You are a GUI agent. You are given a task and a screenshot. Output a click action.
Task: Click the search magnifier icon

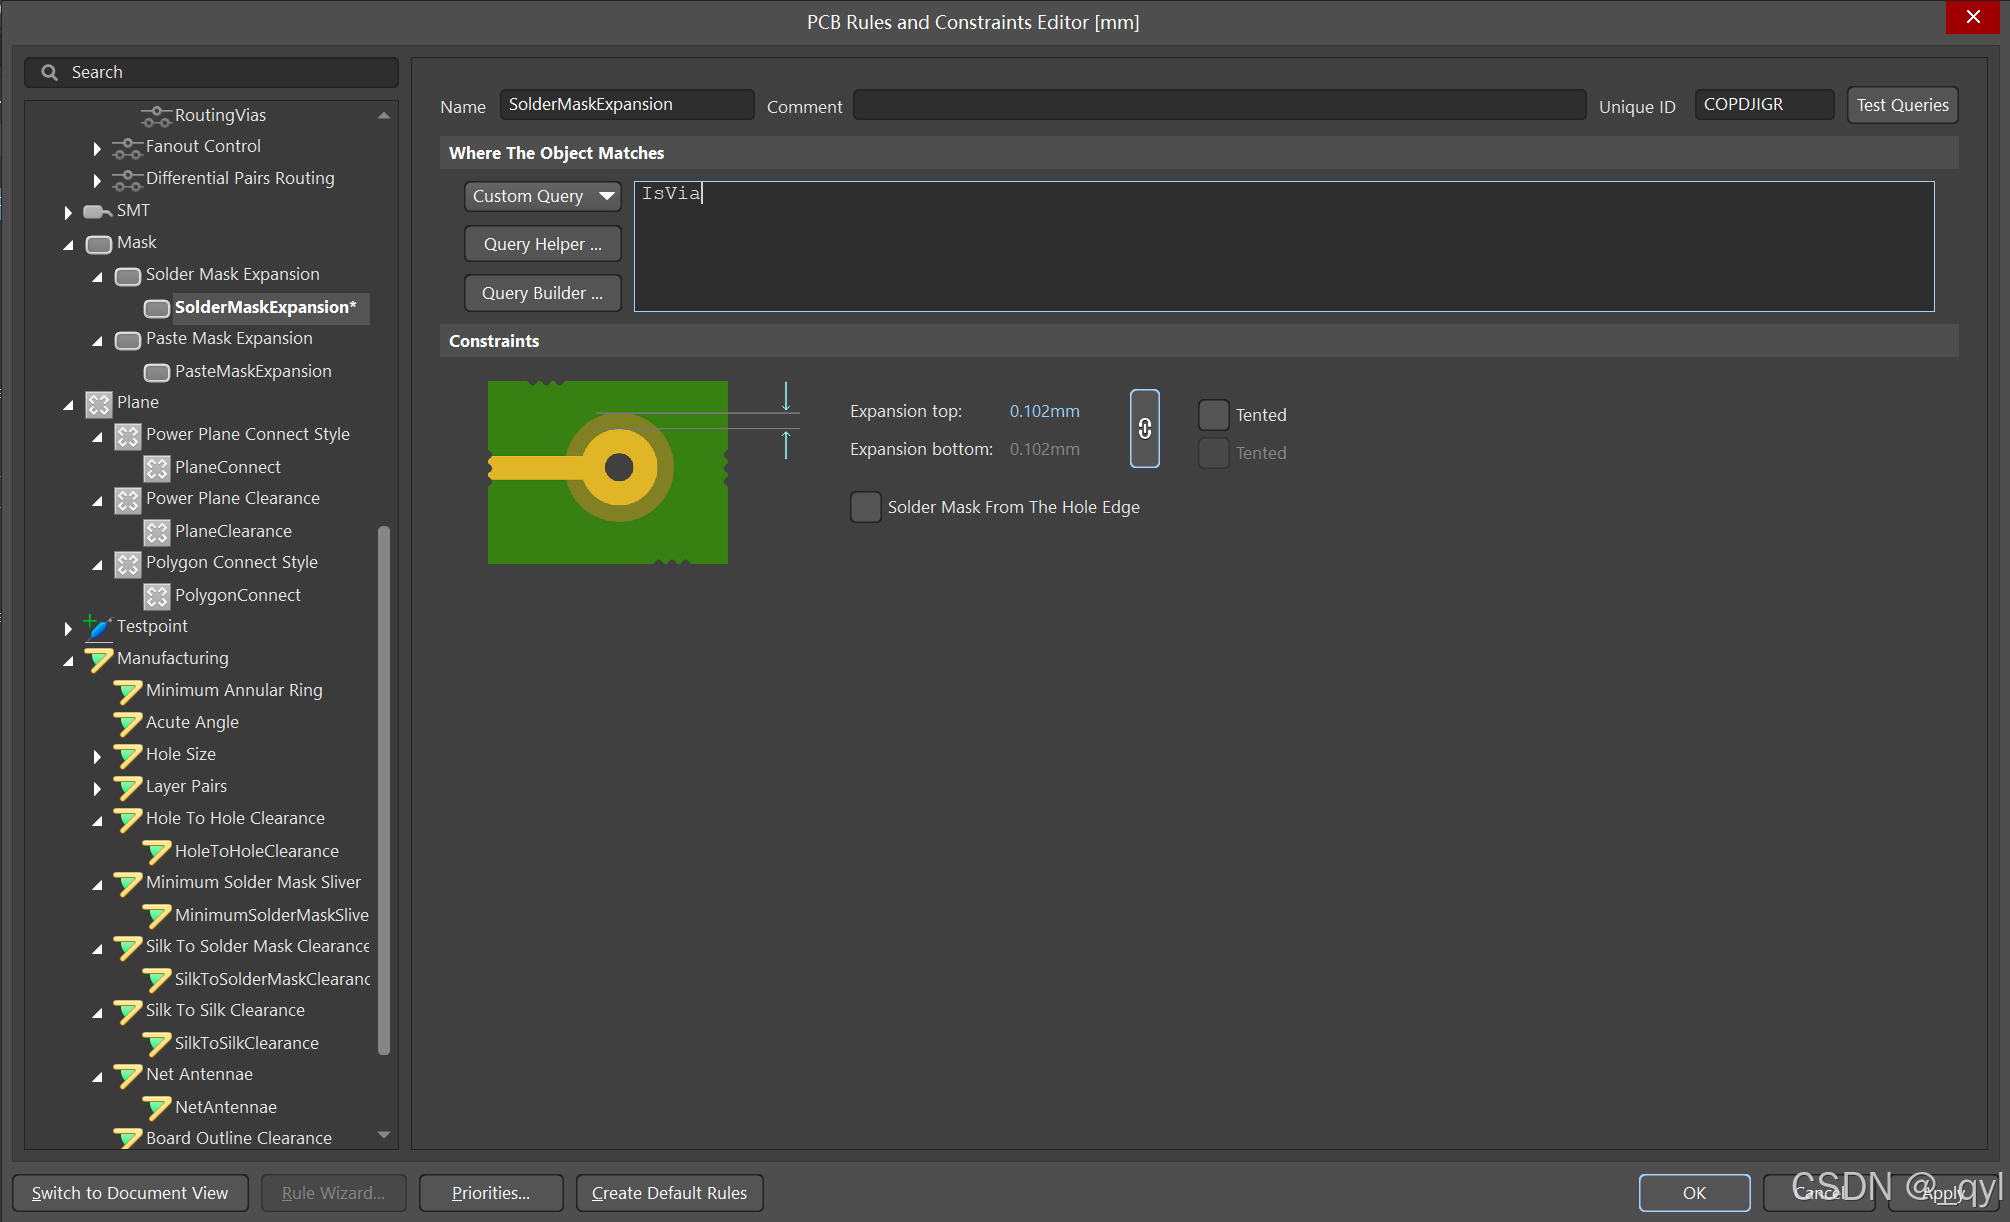[49, 72]
